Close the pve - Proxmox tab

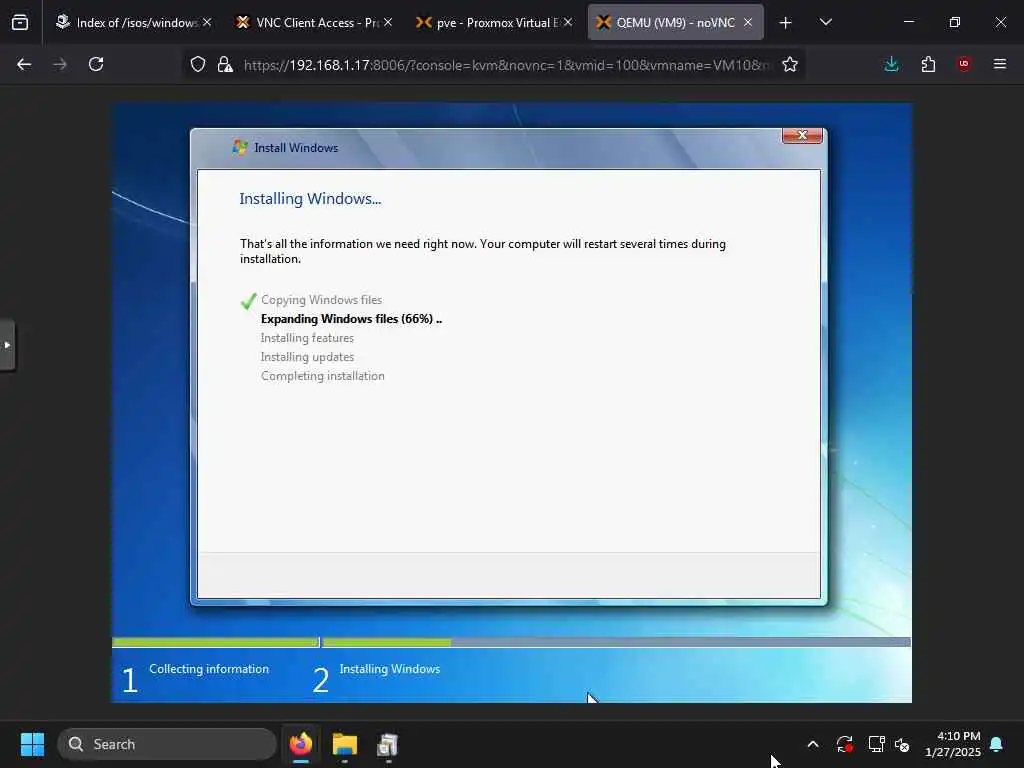[568, 22]
